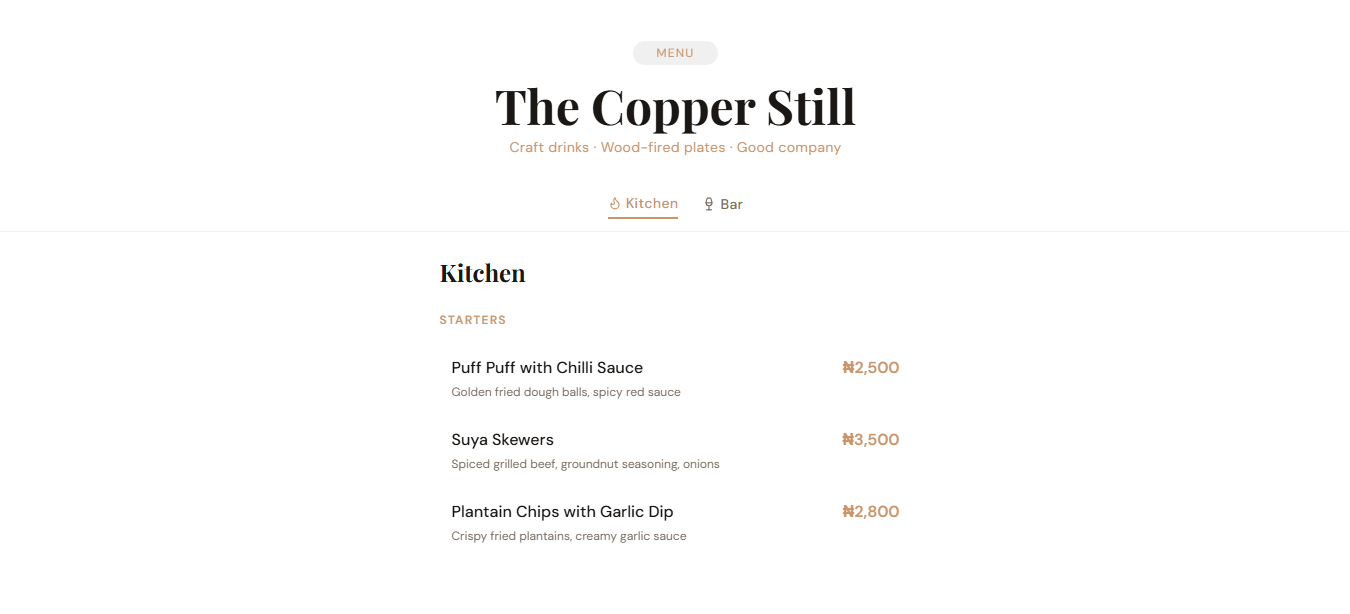1350x614 pixels.
Task: Click the STARTERS category label
Action: tap(473, 321)
